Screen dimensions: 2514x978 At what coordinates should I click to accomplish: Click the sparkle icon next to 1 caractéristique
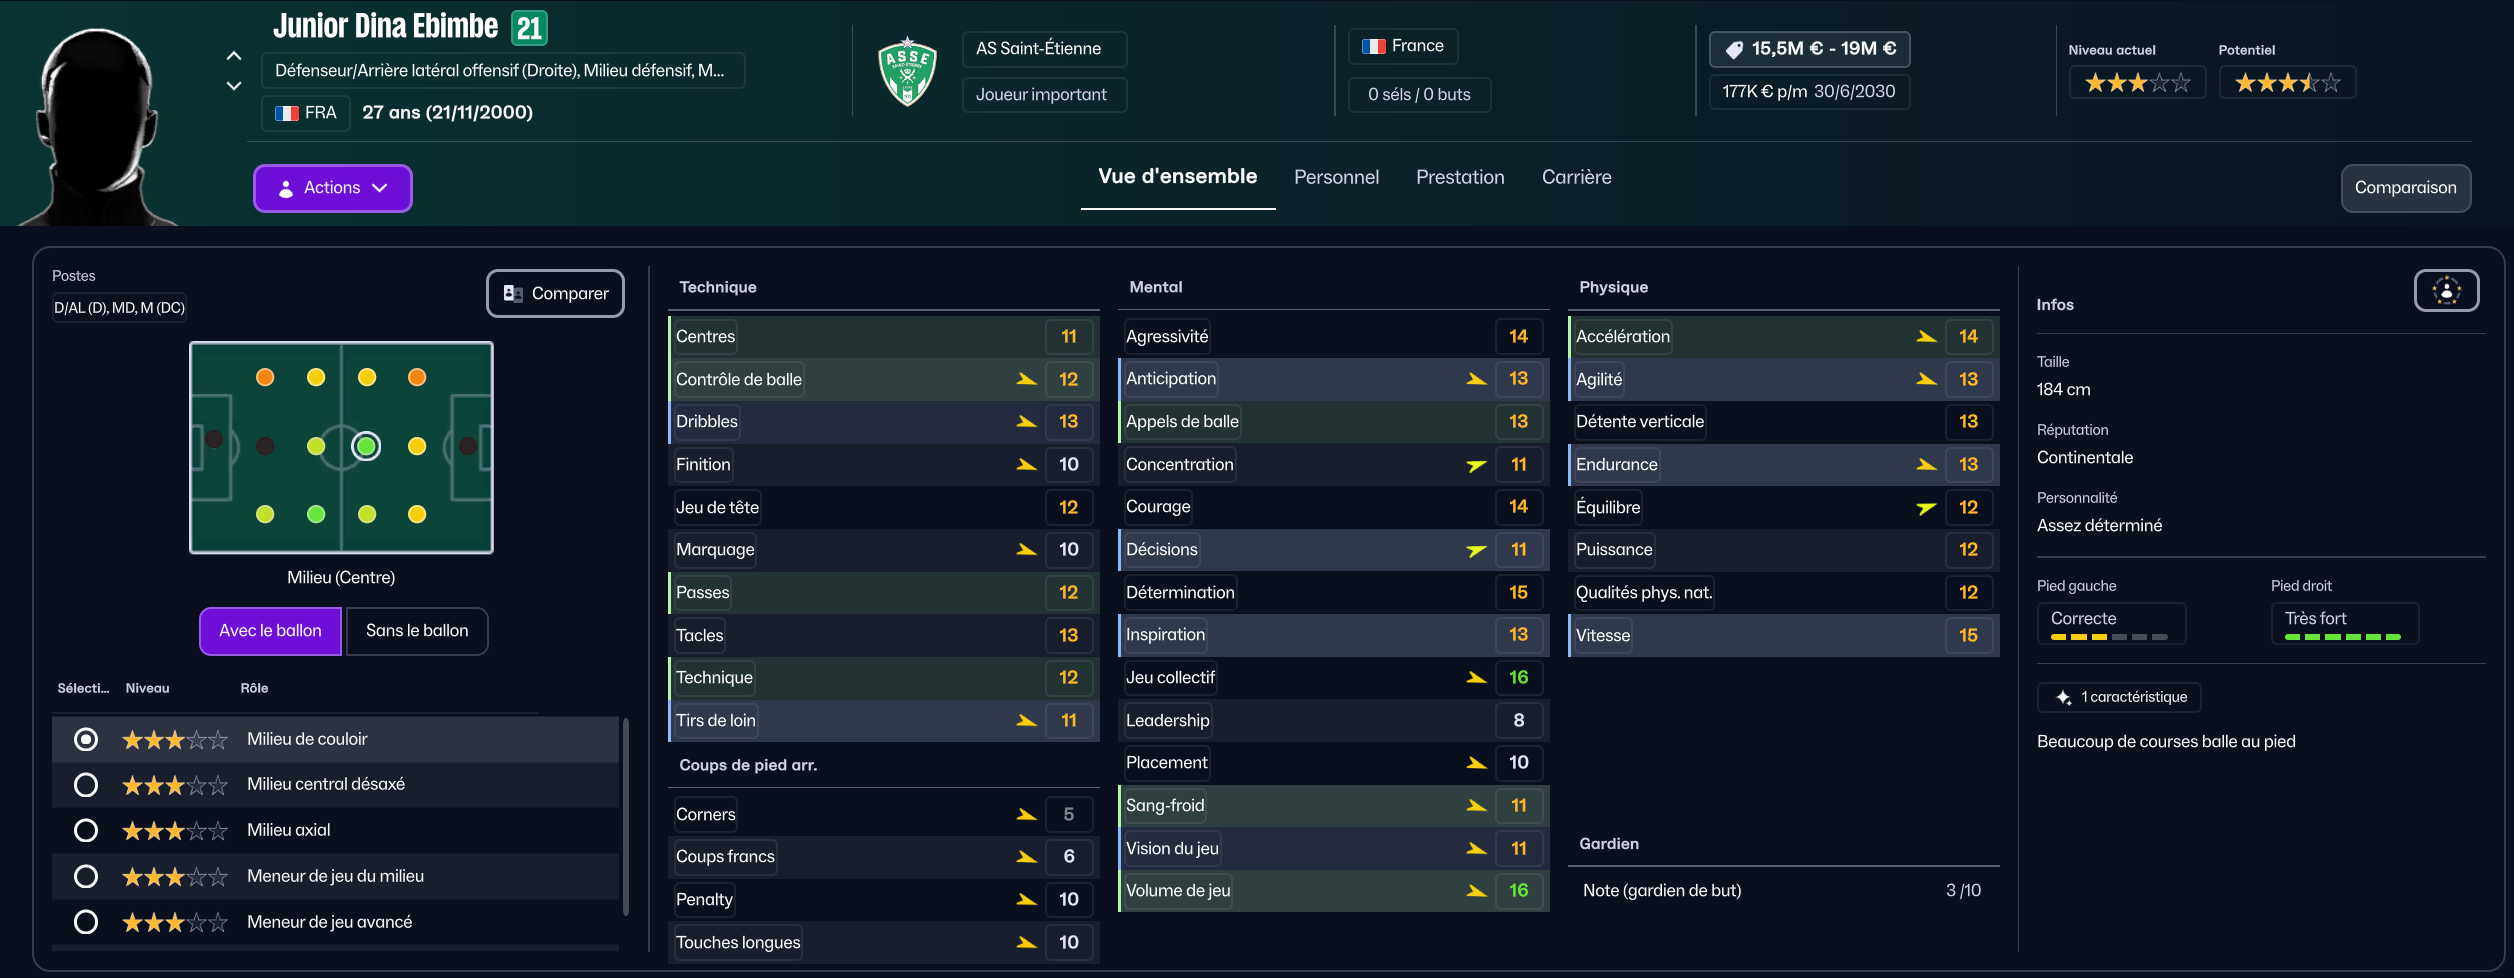(x=2063, y=698)
